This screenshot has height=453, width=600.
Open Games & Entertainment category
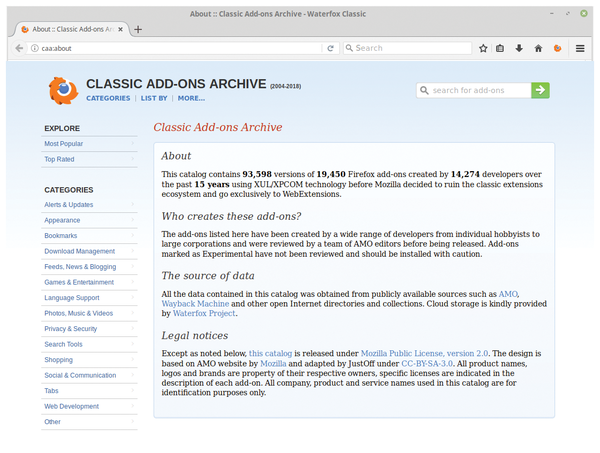pos(89,282)
